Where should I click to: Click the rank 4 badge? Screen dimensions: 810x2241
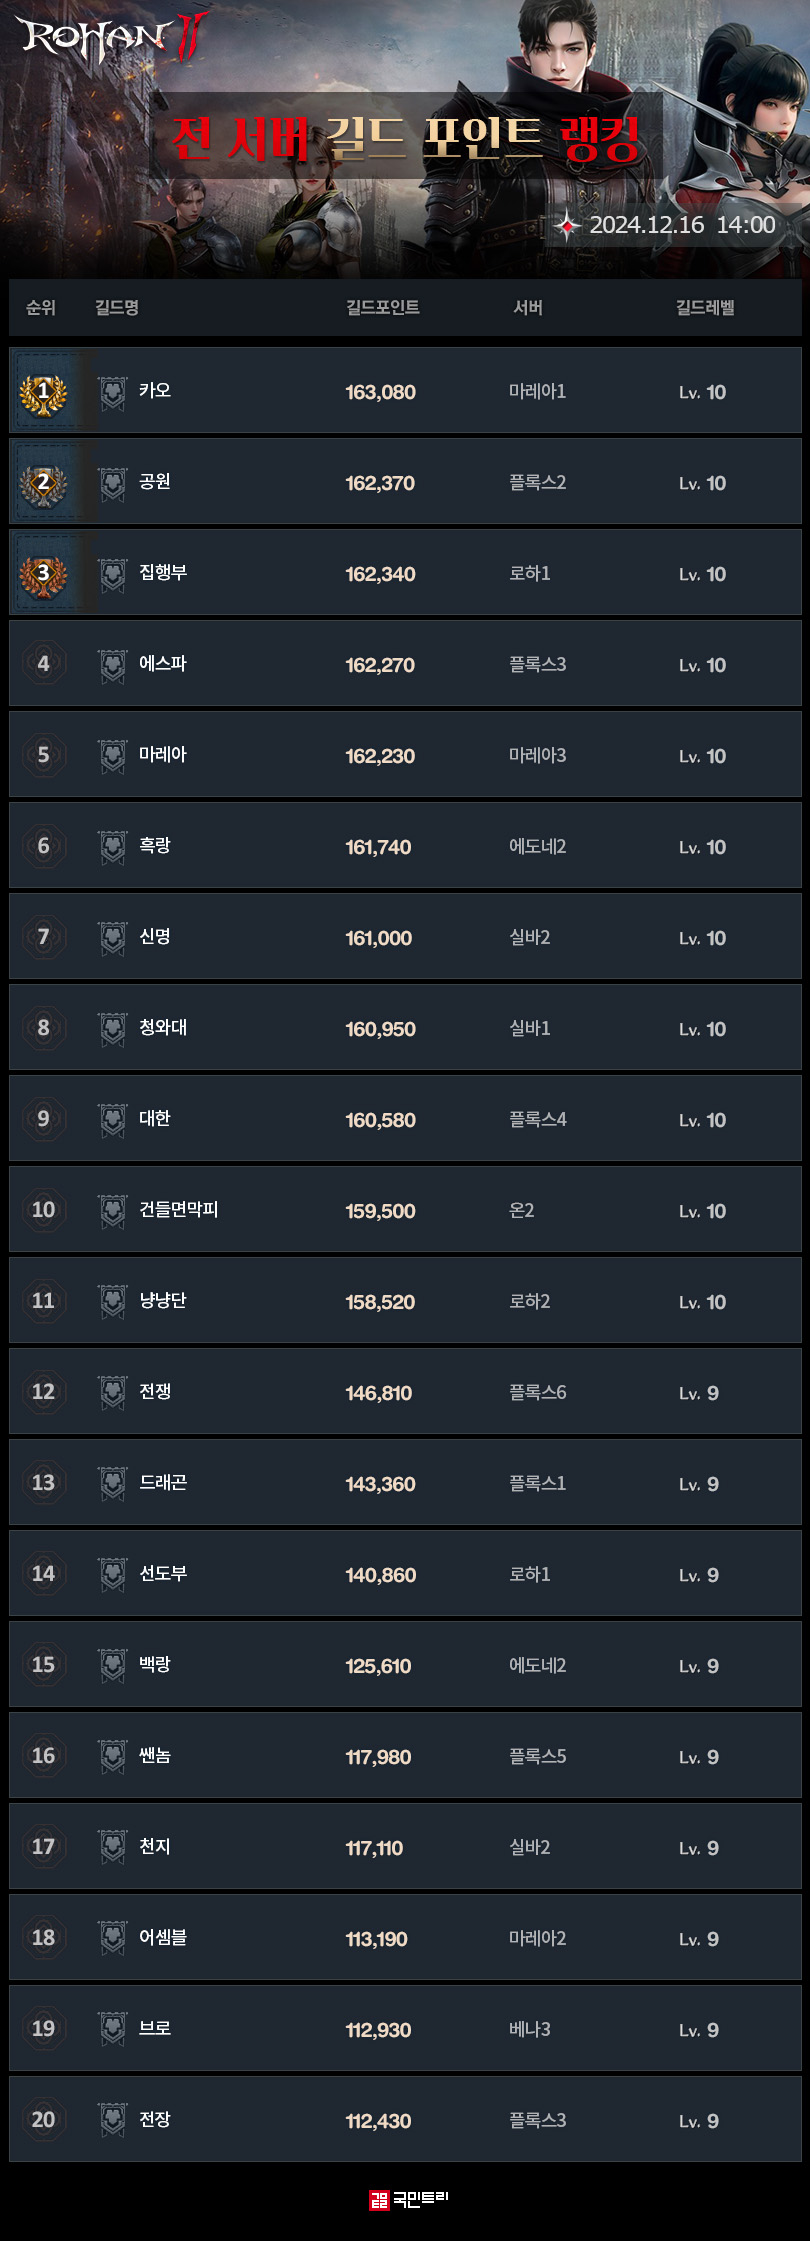click(x=43, y=664)
